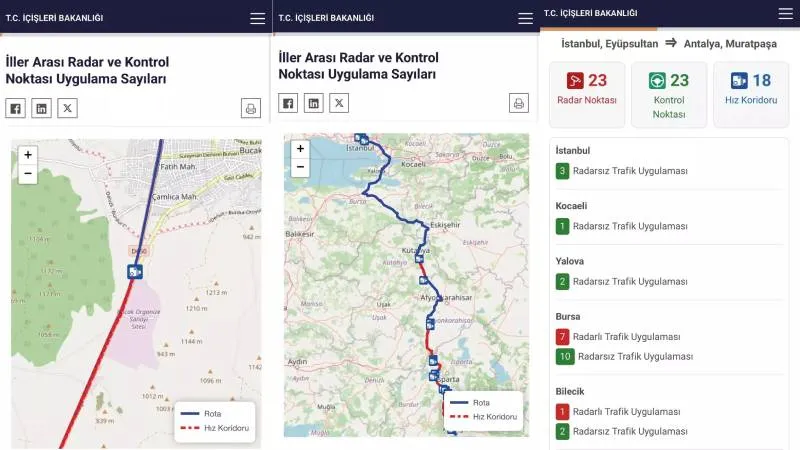Click Bursa's green badge showing 10
This screenshot has width=800, height=450.
[565, 356]
